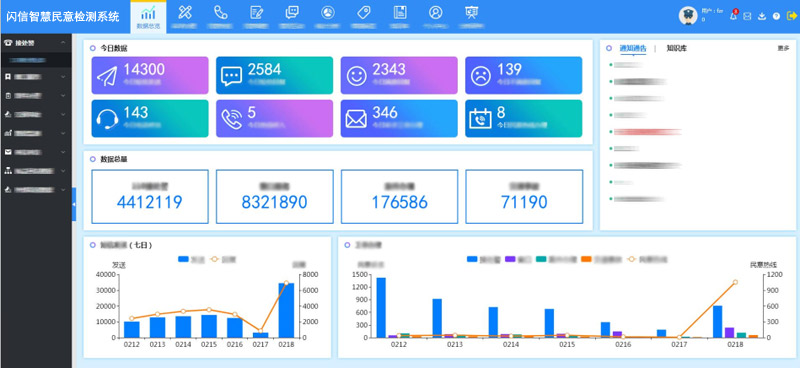
Task: Toggle blue 发送 legend in seven-day chart
Action: pyautogui.click(x=191, y=259)
